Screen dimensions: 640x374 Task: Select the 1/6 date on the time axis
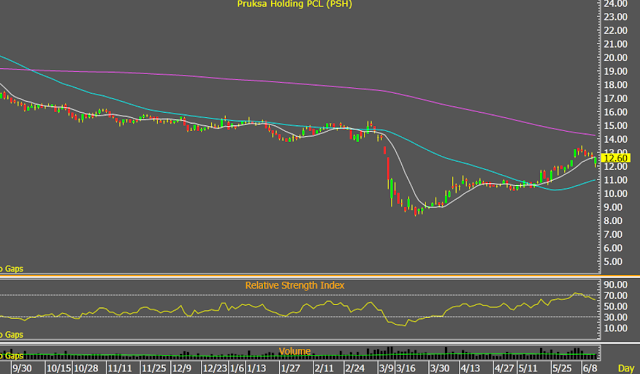click(237, 368)
